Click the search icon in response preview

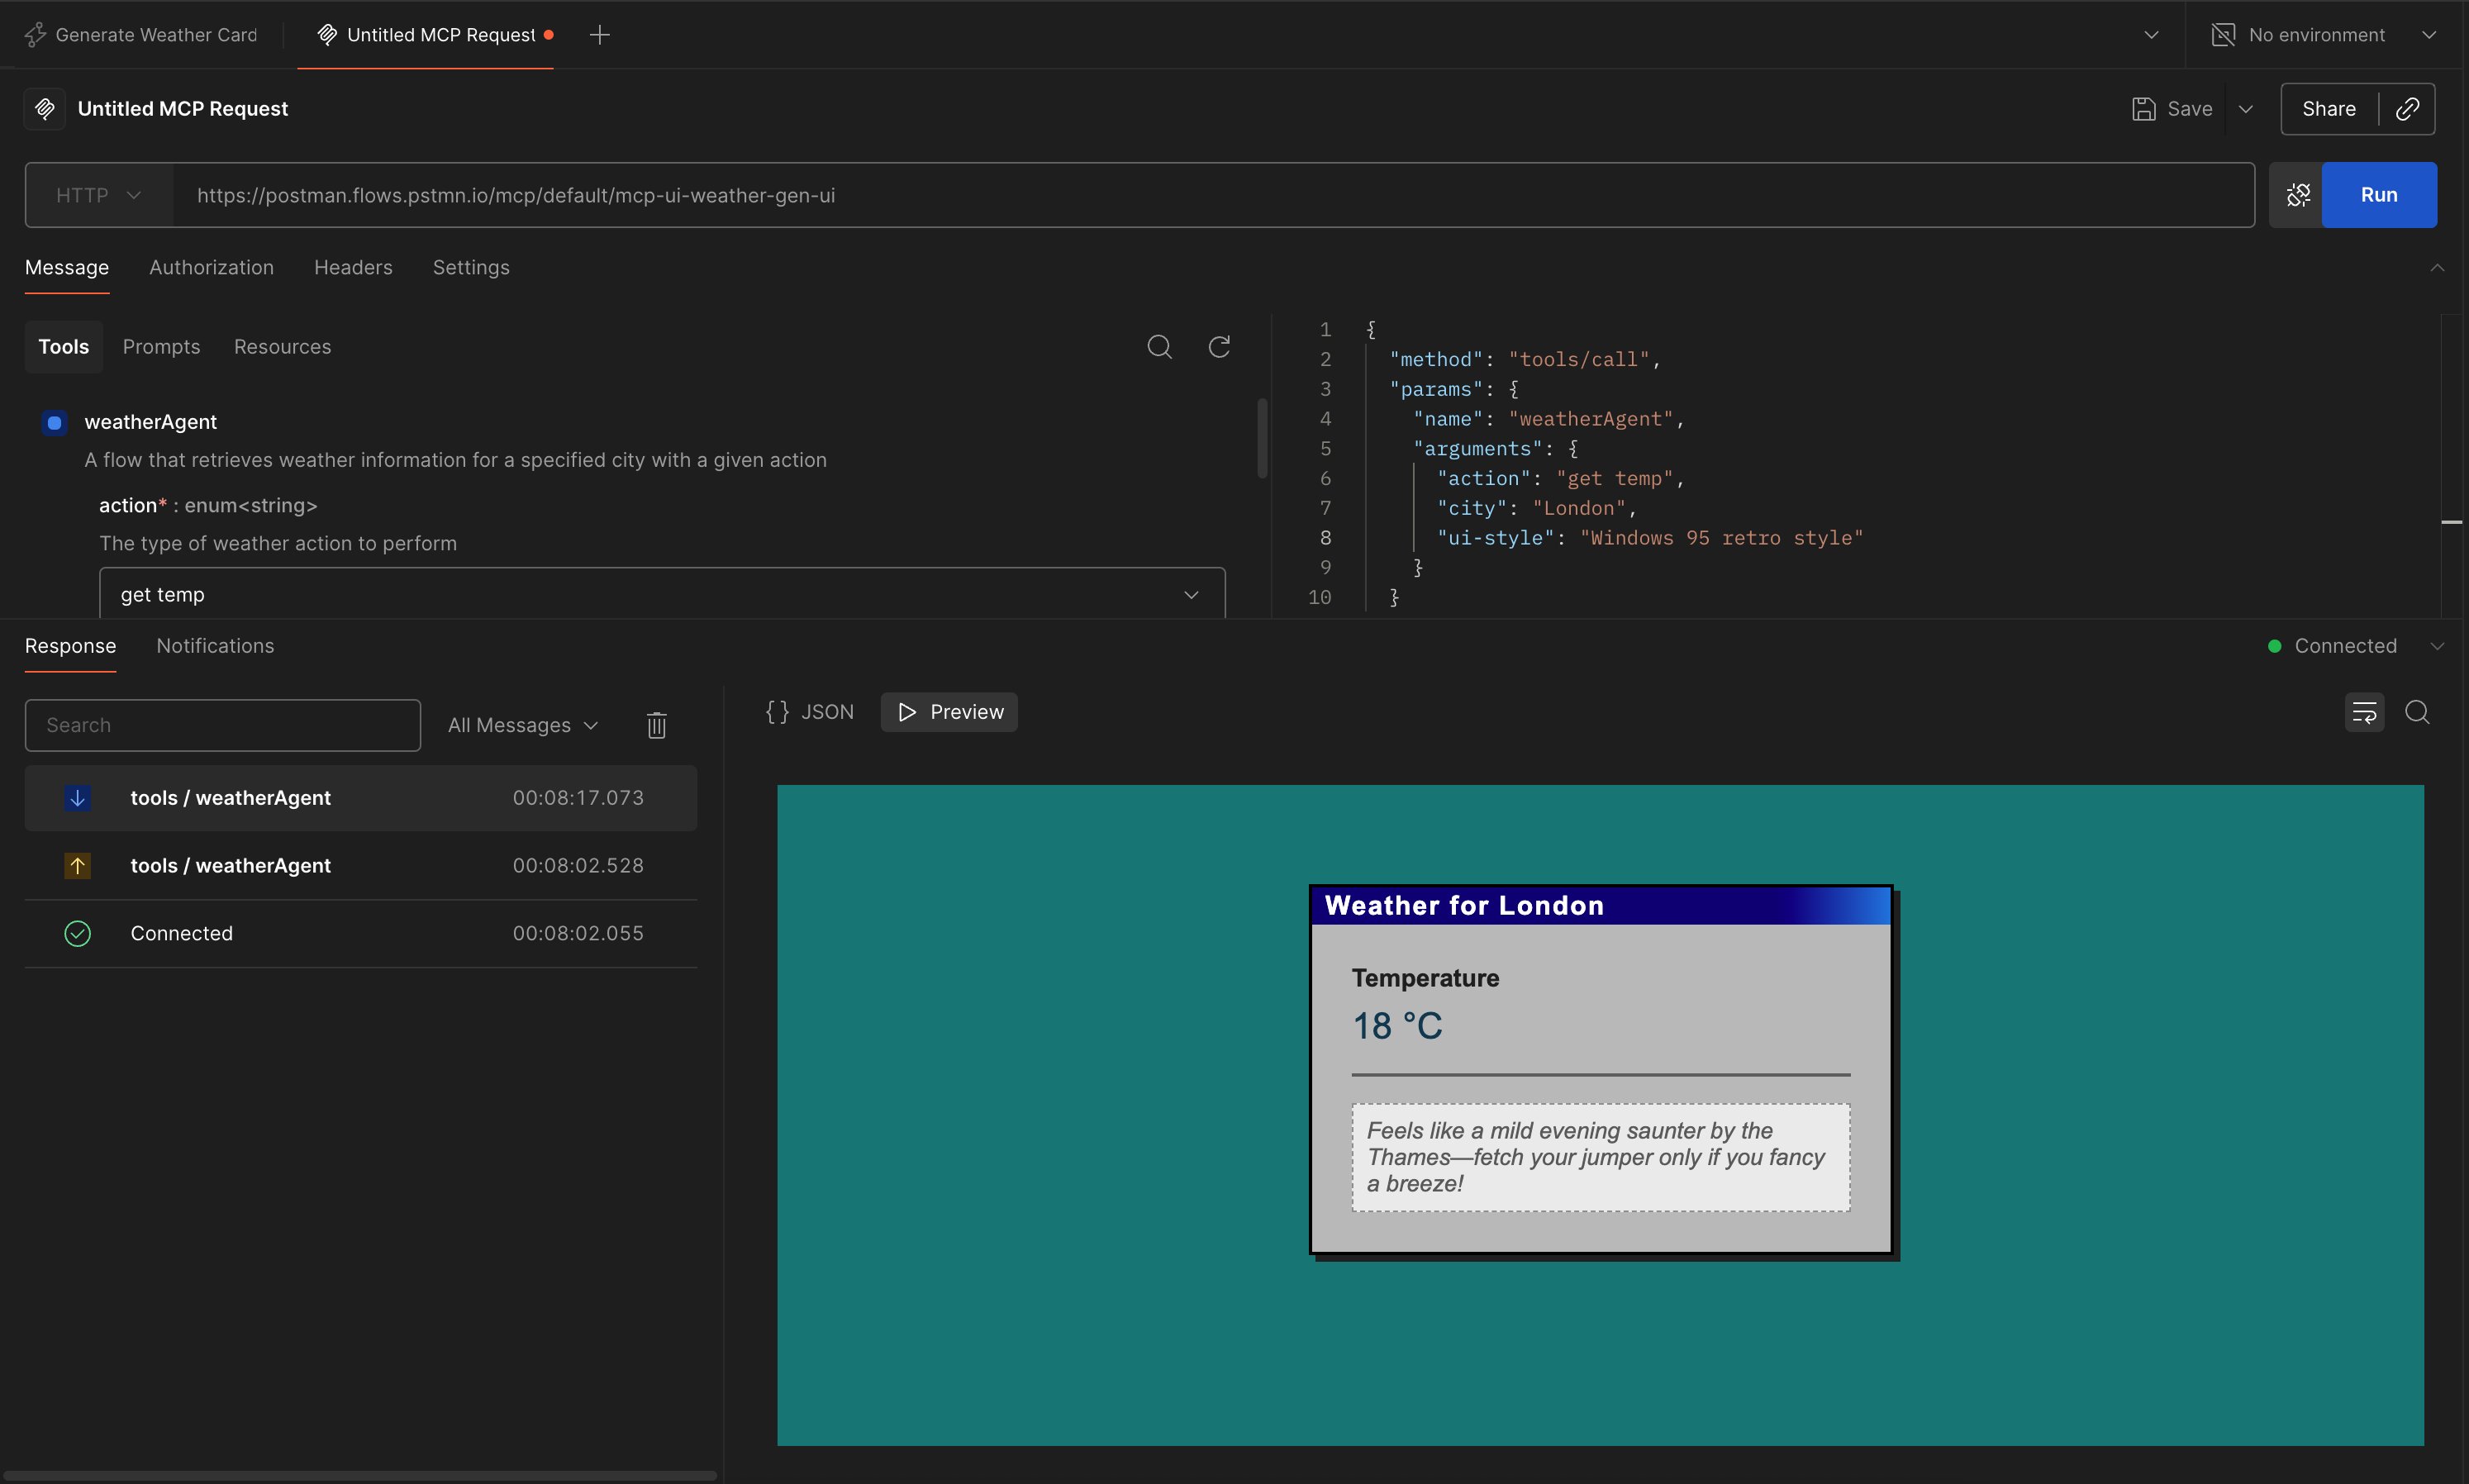point(2417,712)
